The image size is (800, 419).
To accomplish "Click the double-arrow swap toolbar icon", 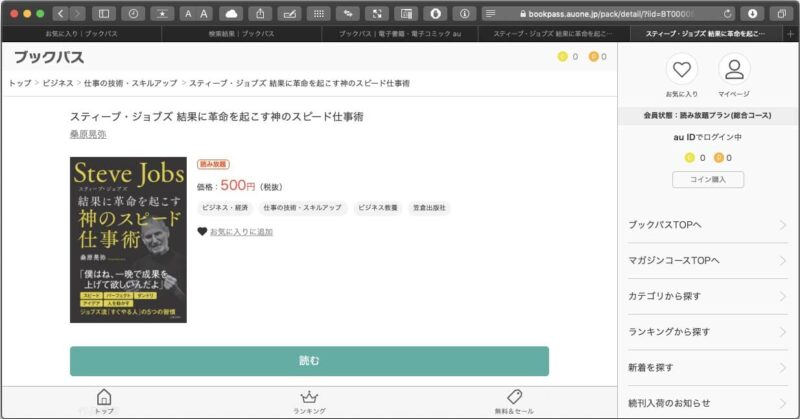I will [x=348, y=14].
